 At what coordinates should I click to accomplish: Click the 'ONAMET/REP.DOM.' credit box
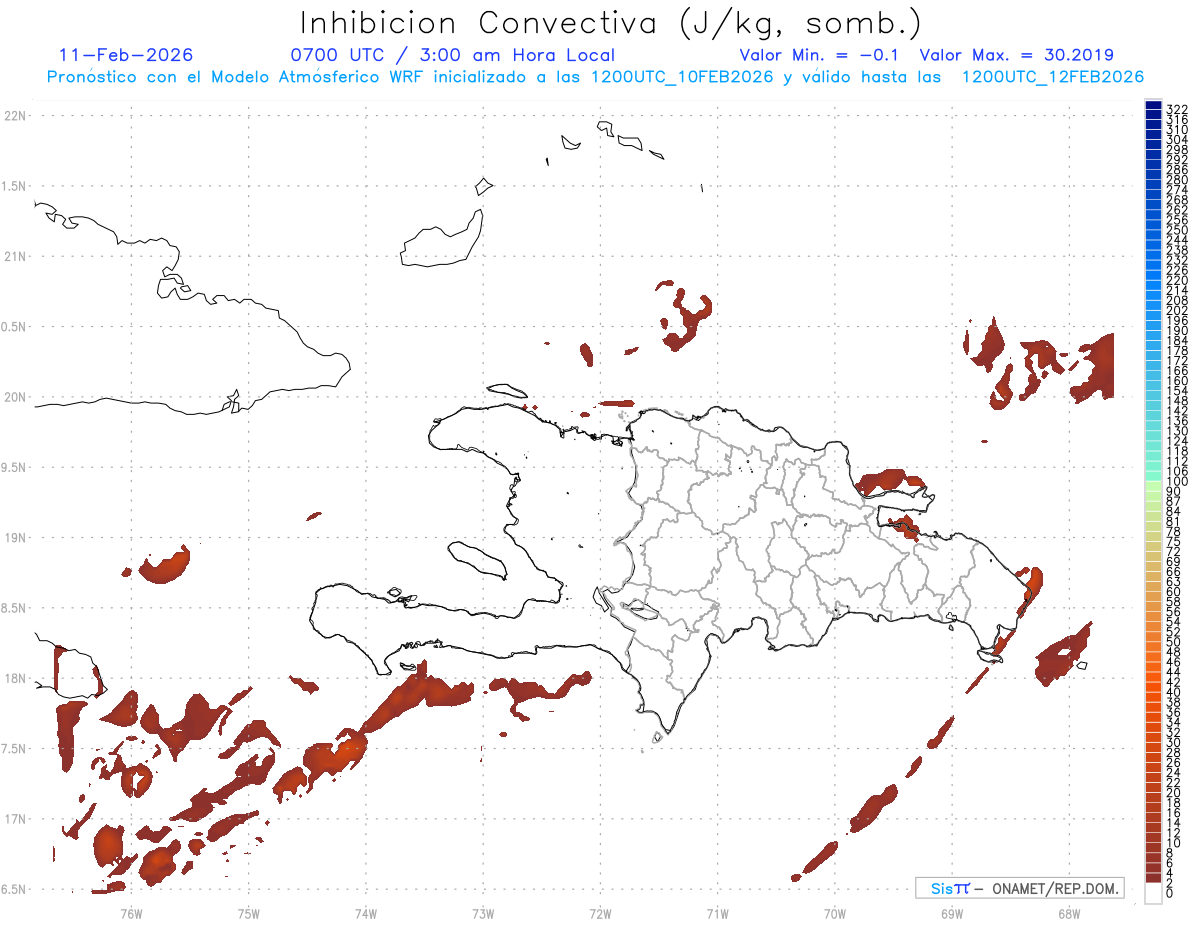tap(1020, 888)
